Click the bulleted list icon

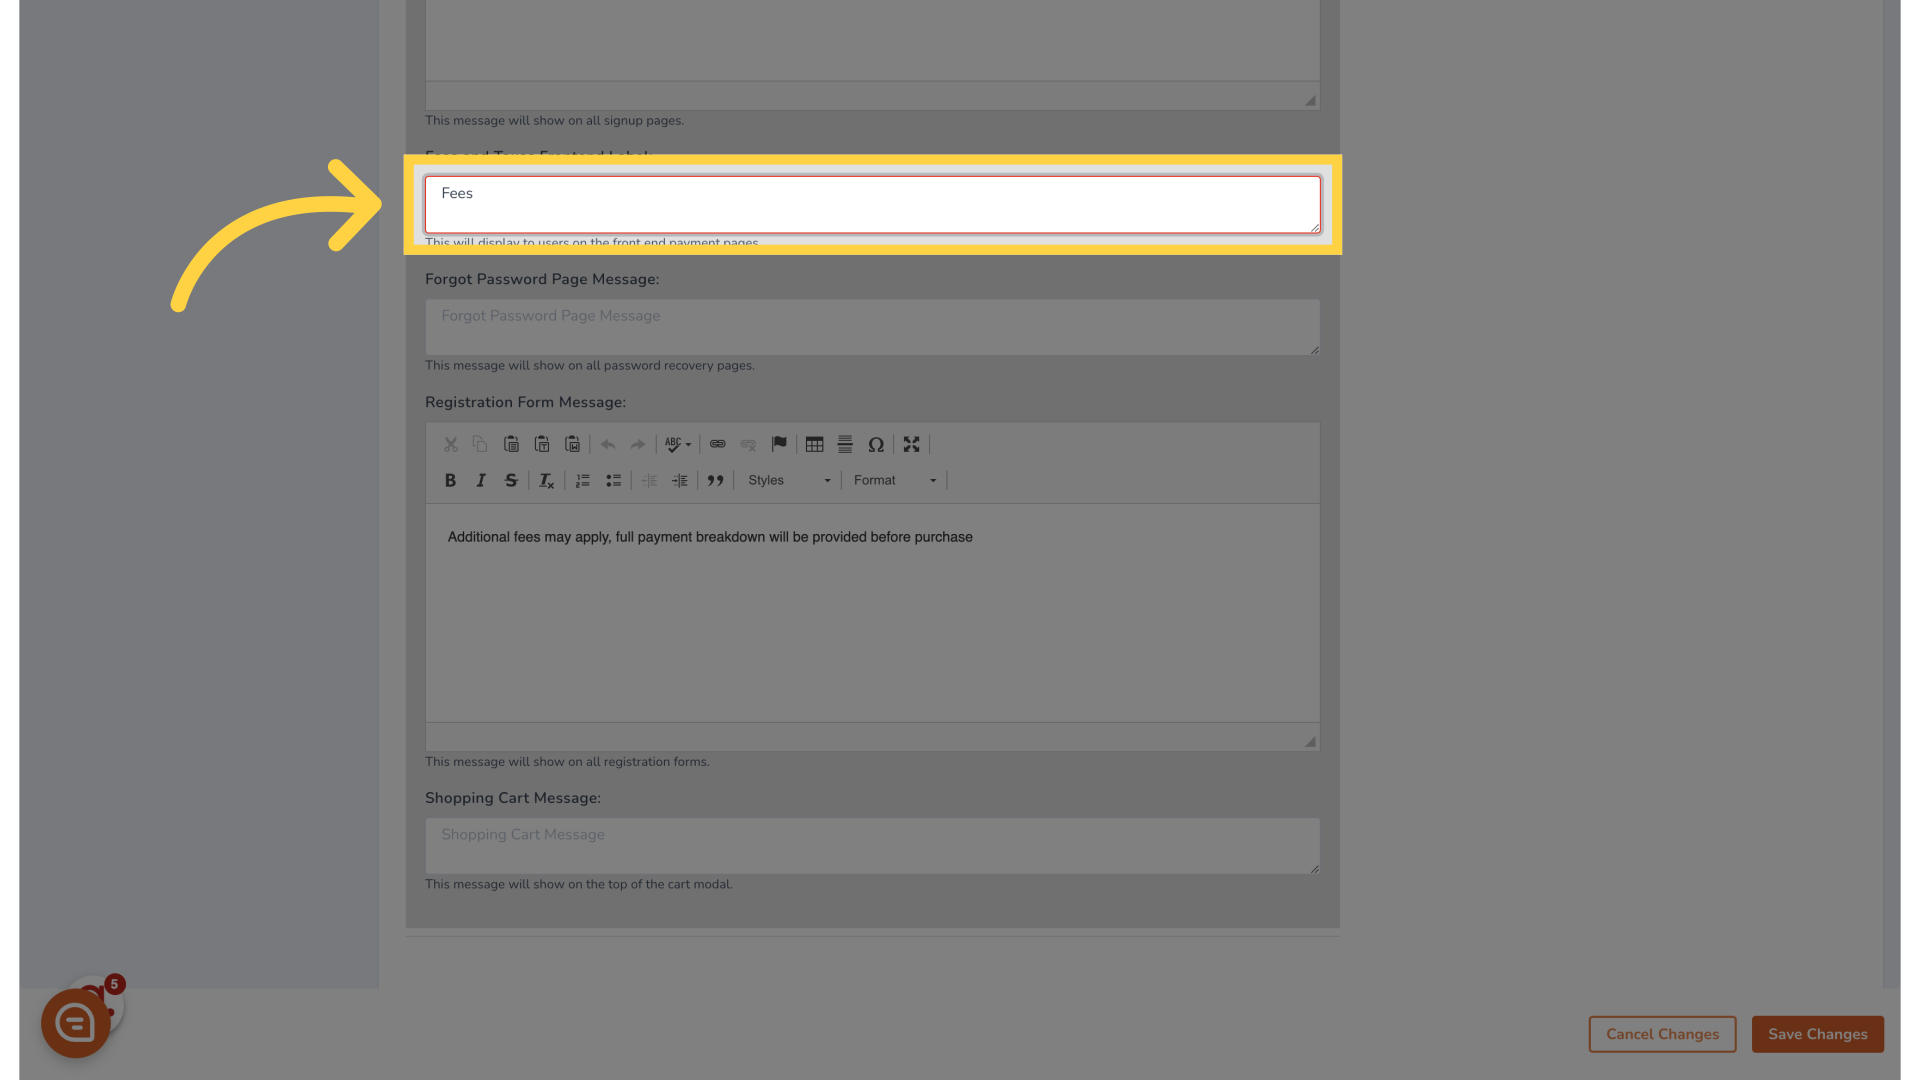613,480
